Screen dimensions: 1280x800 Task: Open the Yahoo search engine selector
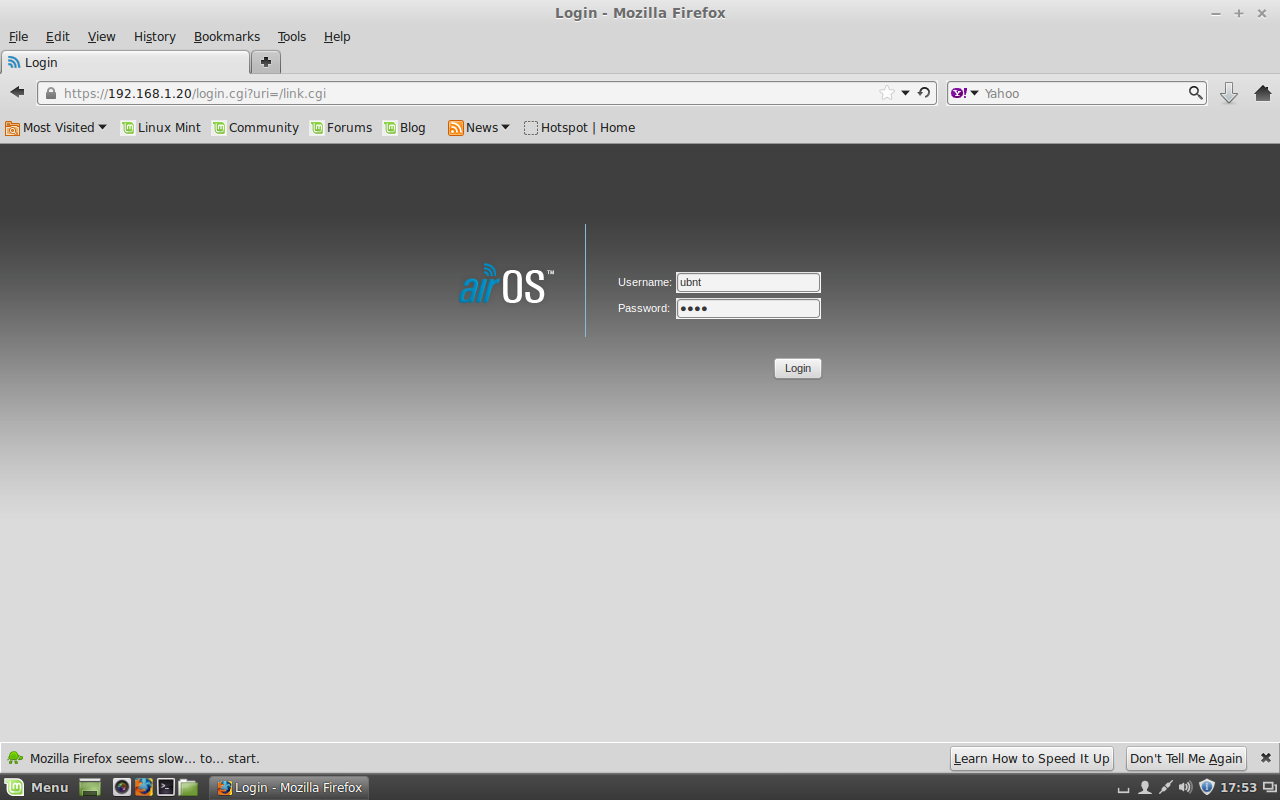click(965, 93)
